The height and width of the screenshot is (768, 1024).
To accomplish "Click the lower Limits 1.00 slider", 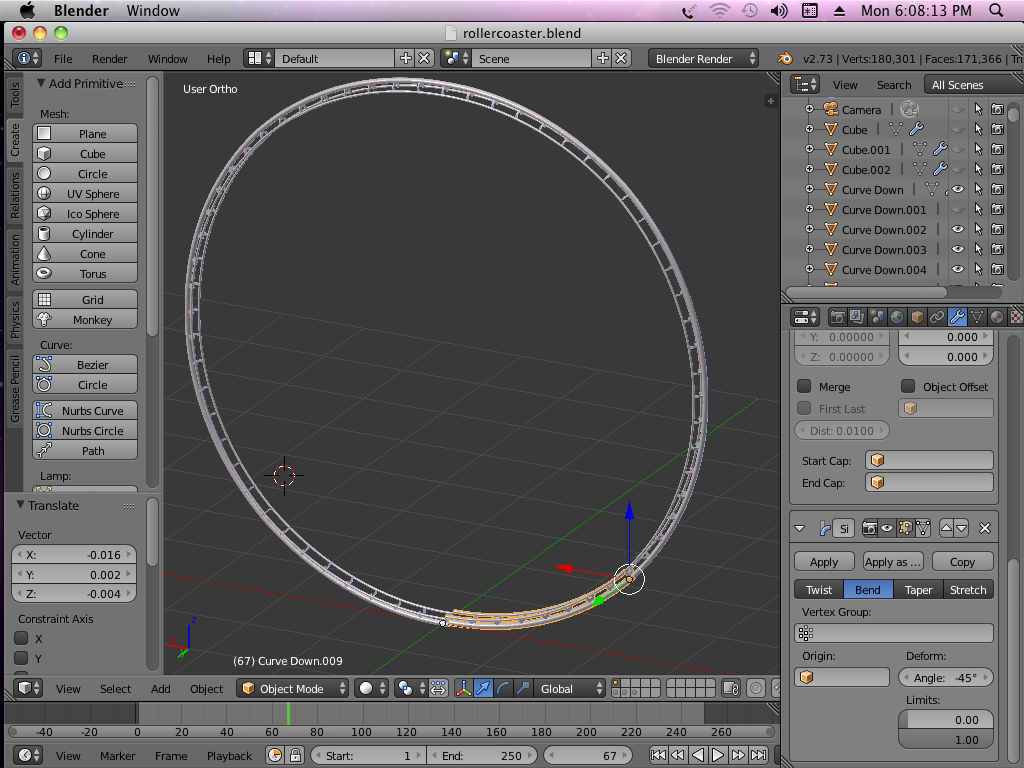I will [945, 740].
